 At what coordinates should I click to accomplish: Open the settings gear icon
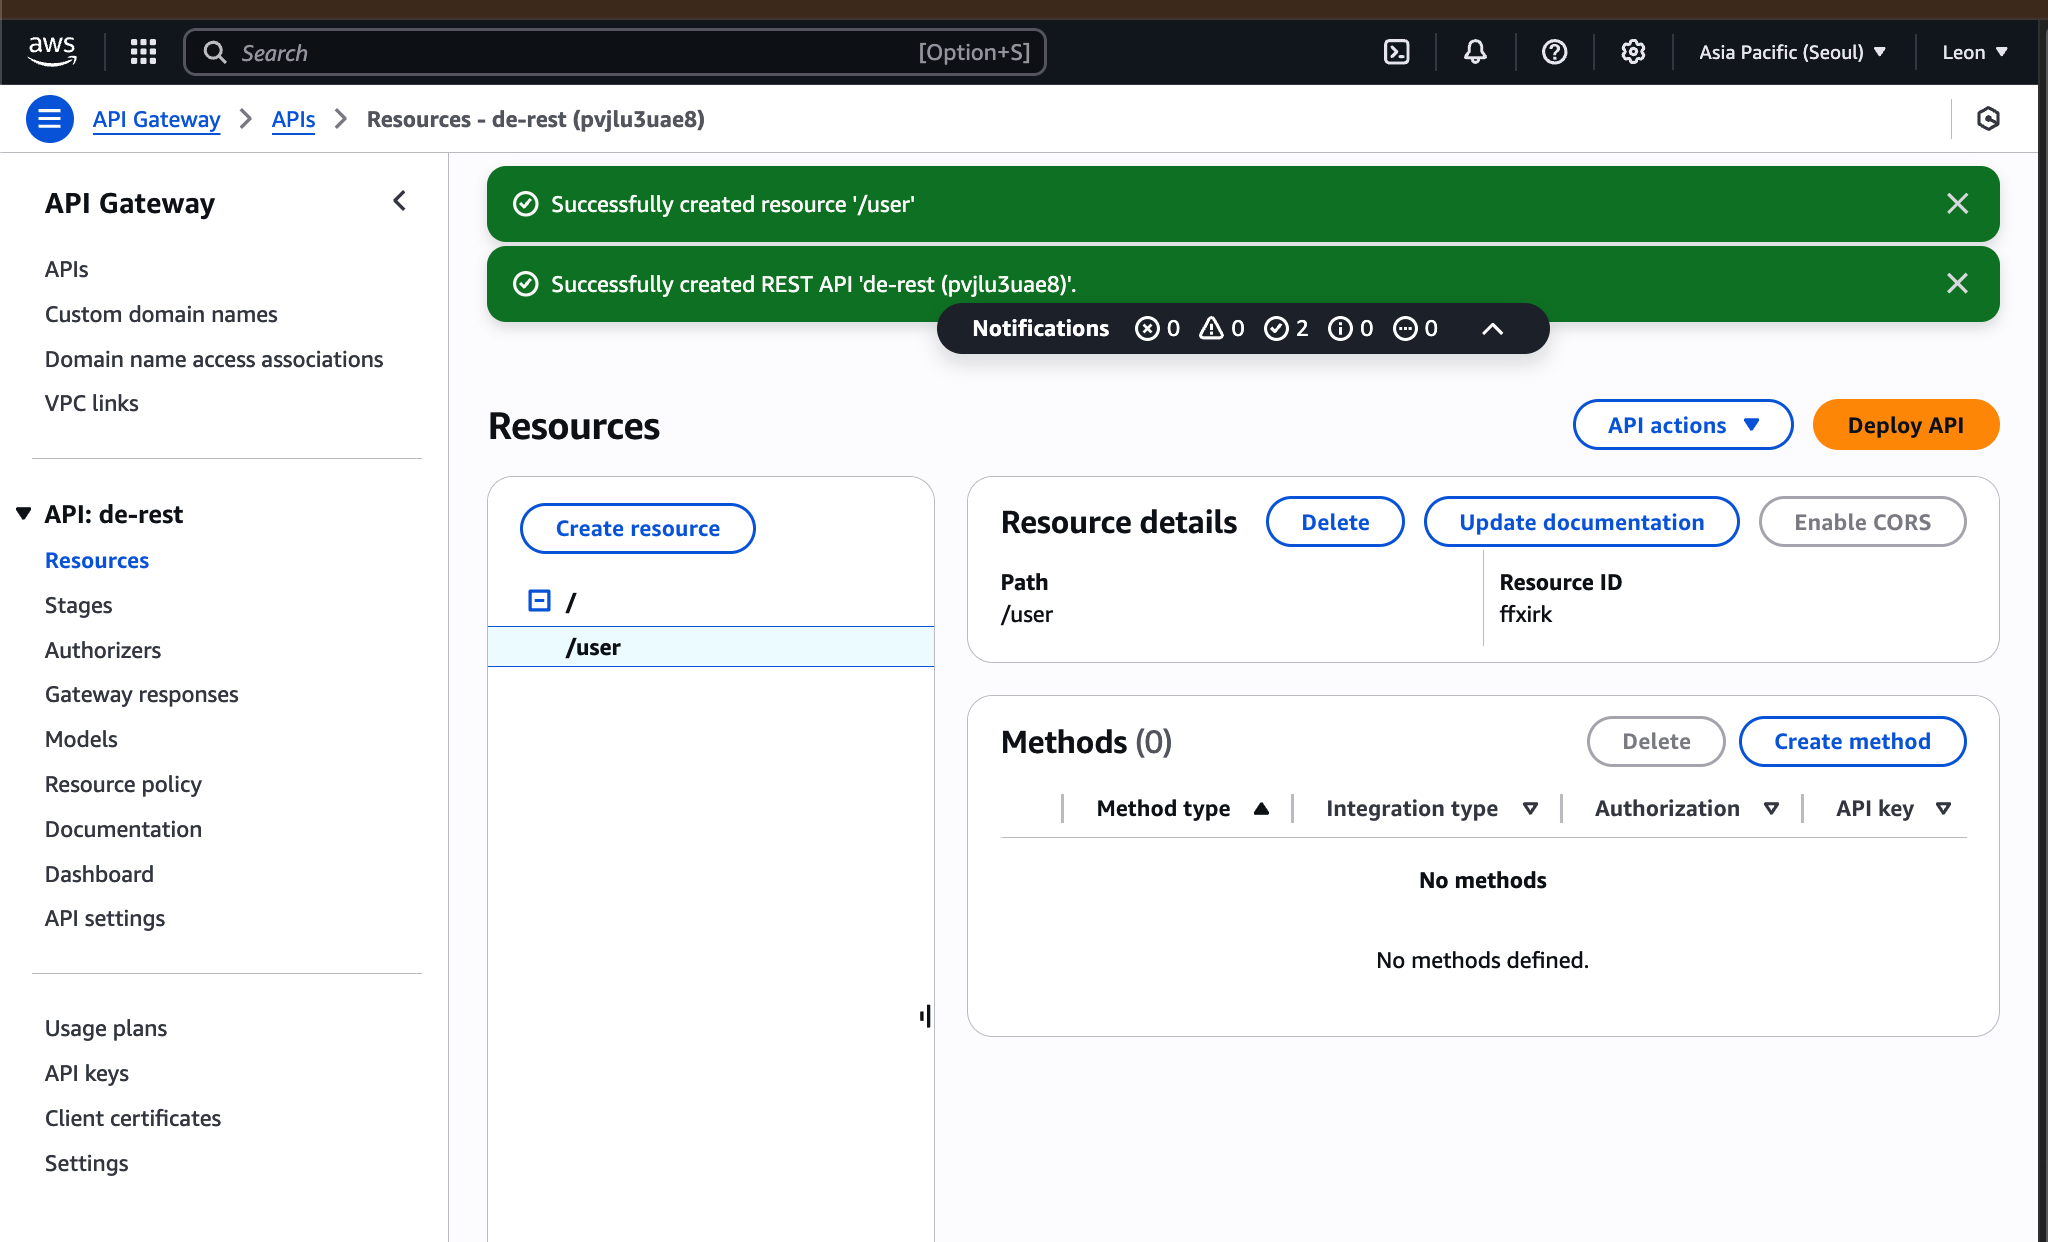(x=1633, y=52)
